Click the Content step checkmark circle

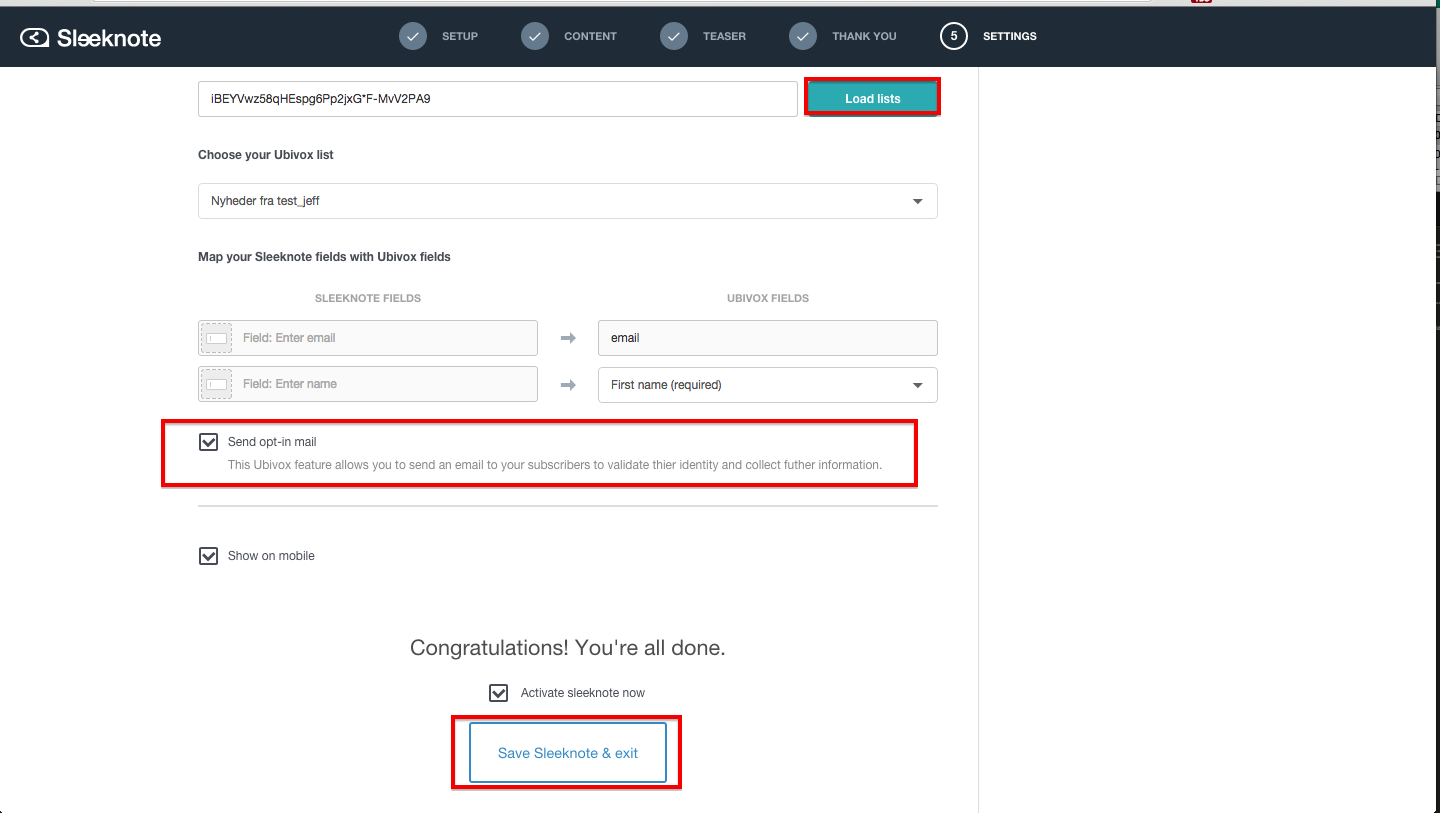(535, 36)
